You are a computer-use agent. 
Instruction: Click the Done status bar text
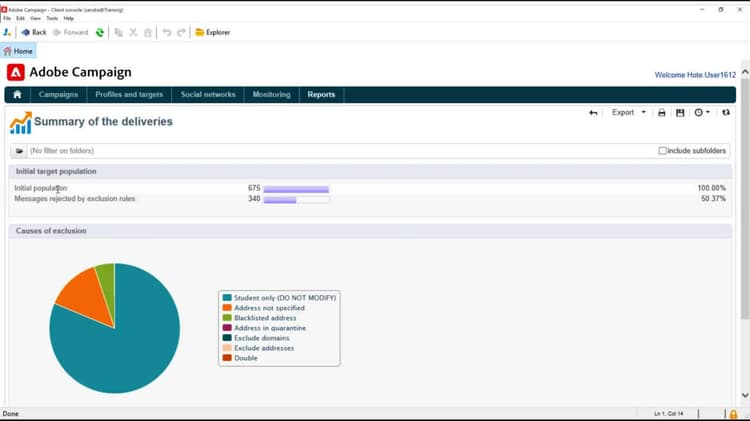11,414
